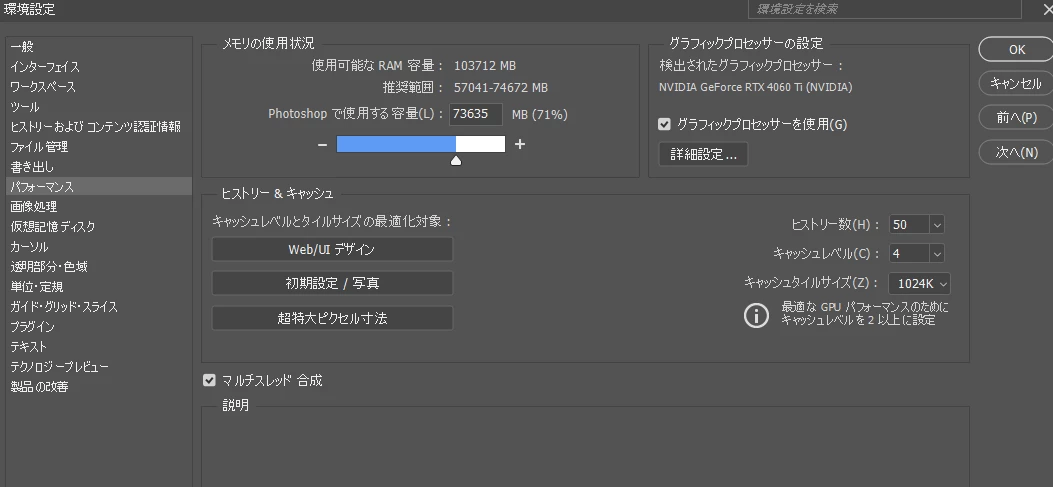Click the ヒストリー数 value 50 field
This screenshot has width=1053, height=487.
tap(910, 225)
